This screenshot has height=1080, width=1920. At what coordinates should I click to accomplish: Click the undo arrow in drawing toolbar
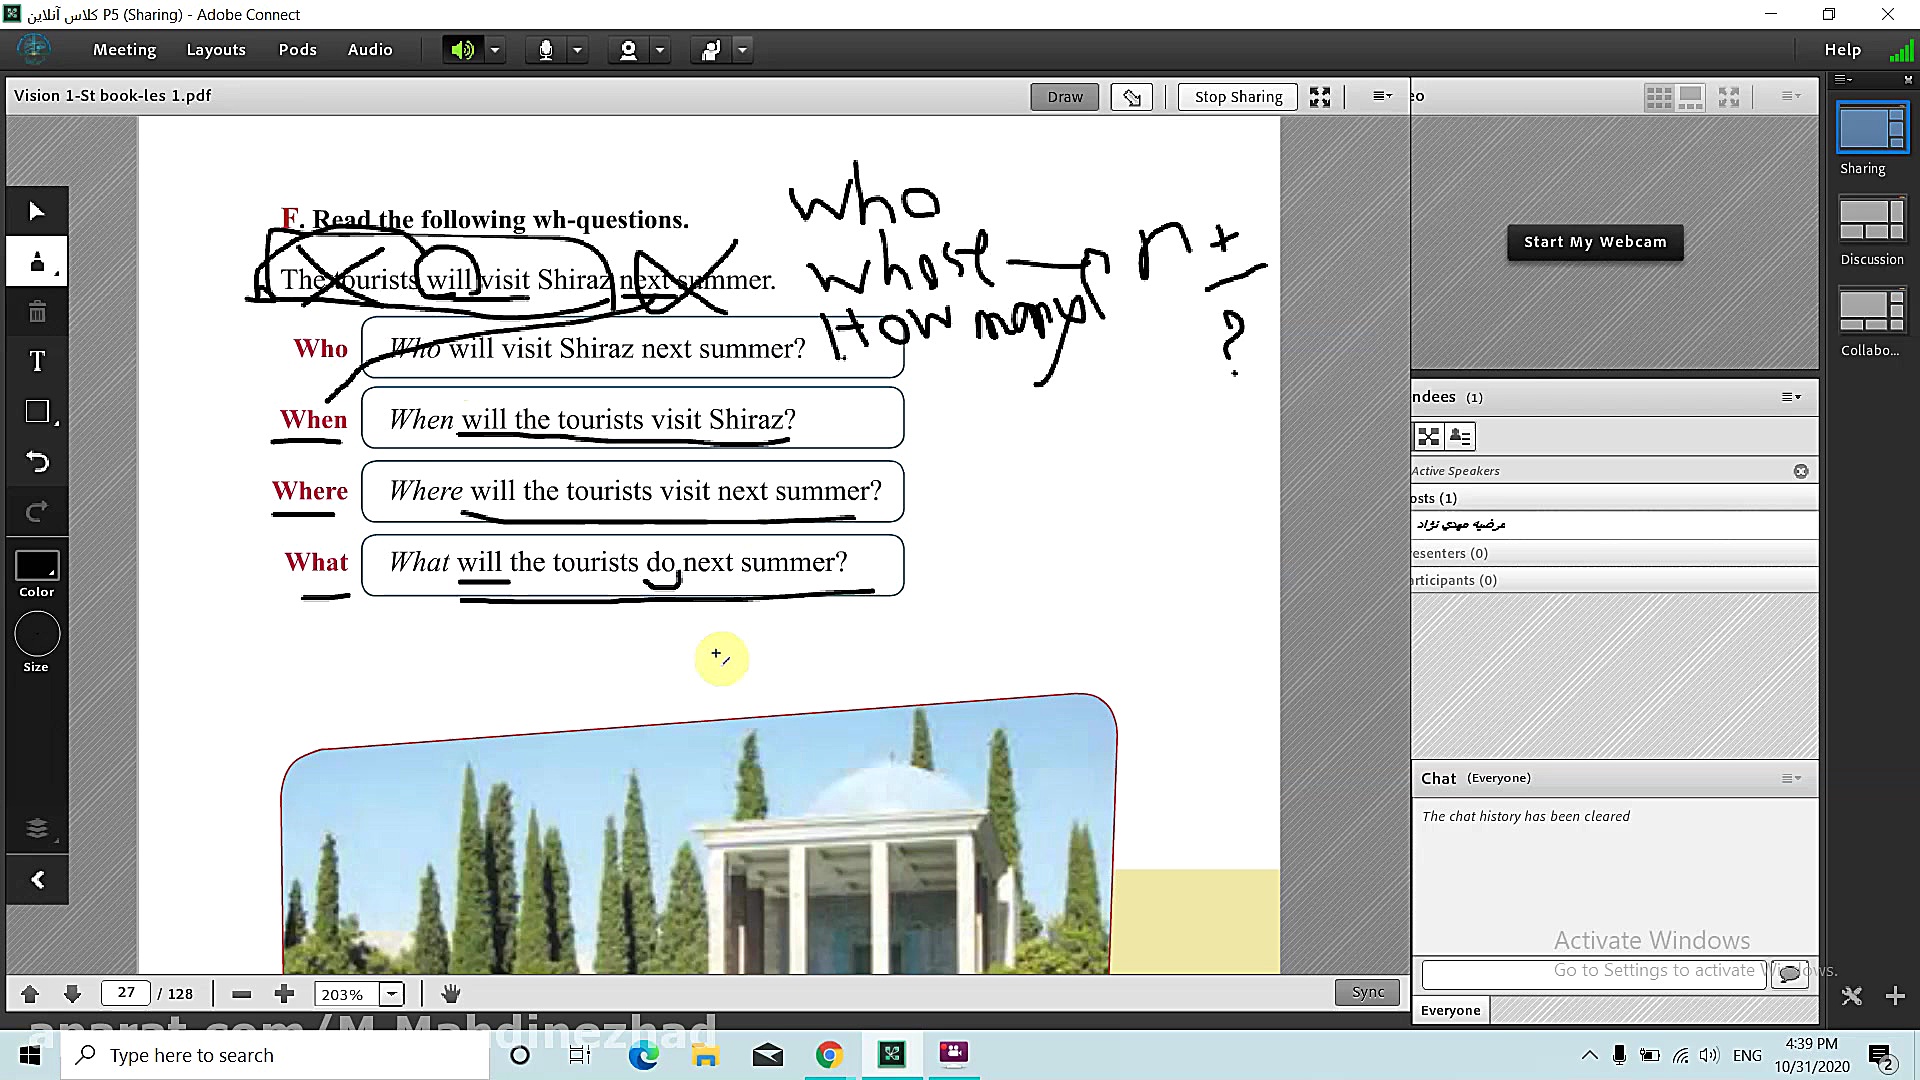[x=37, y=462]
